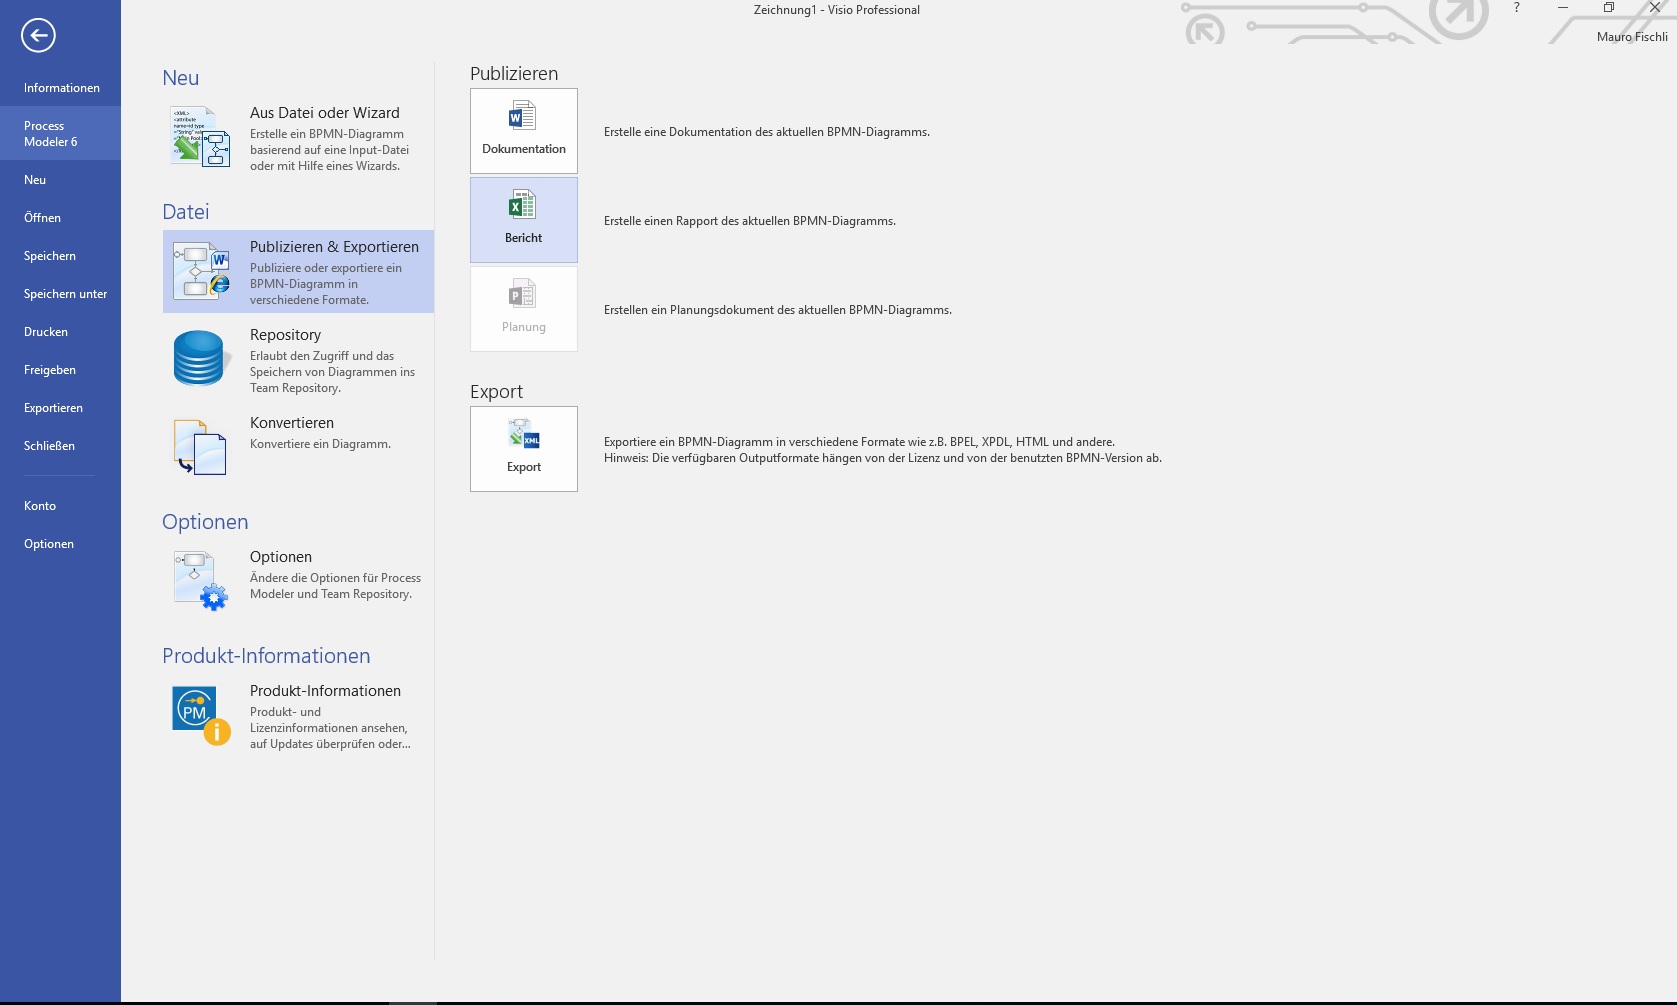This screenshot has width=1677, height=1005.
Task: Click the Export formats description text
Action: click(883, 450)
